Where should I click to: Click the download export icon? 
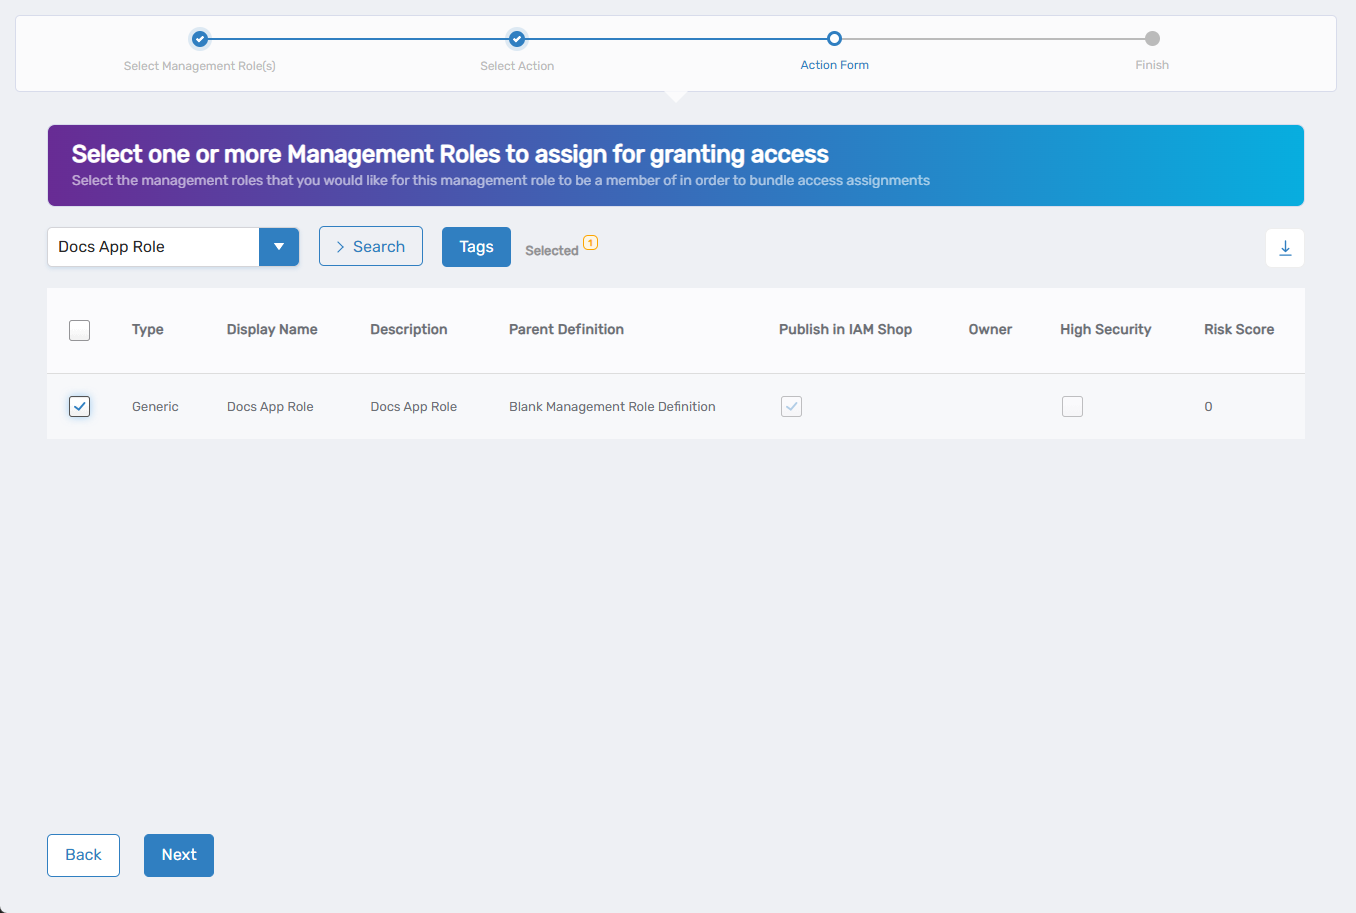tap(1284, 247)
